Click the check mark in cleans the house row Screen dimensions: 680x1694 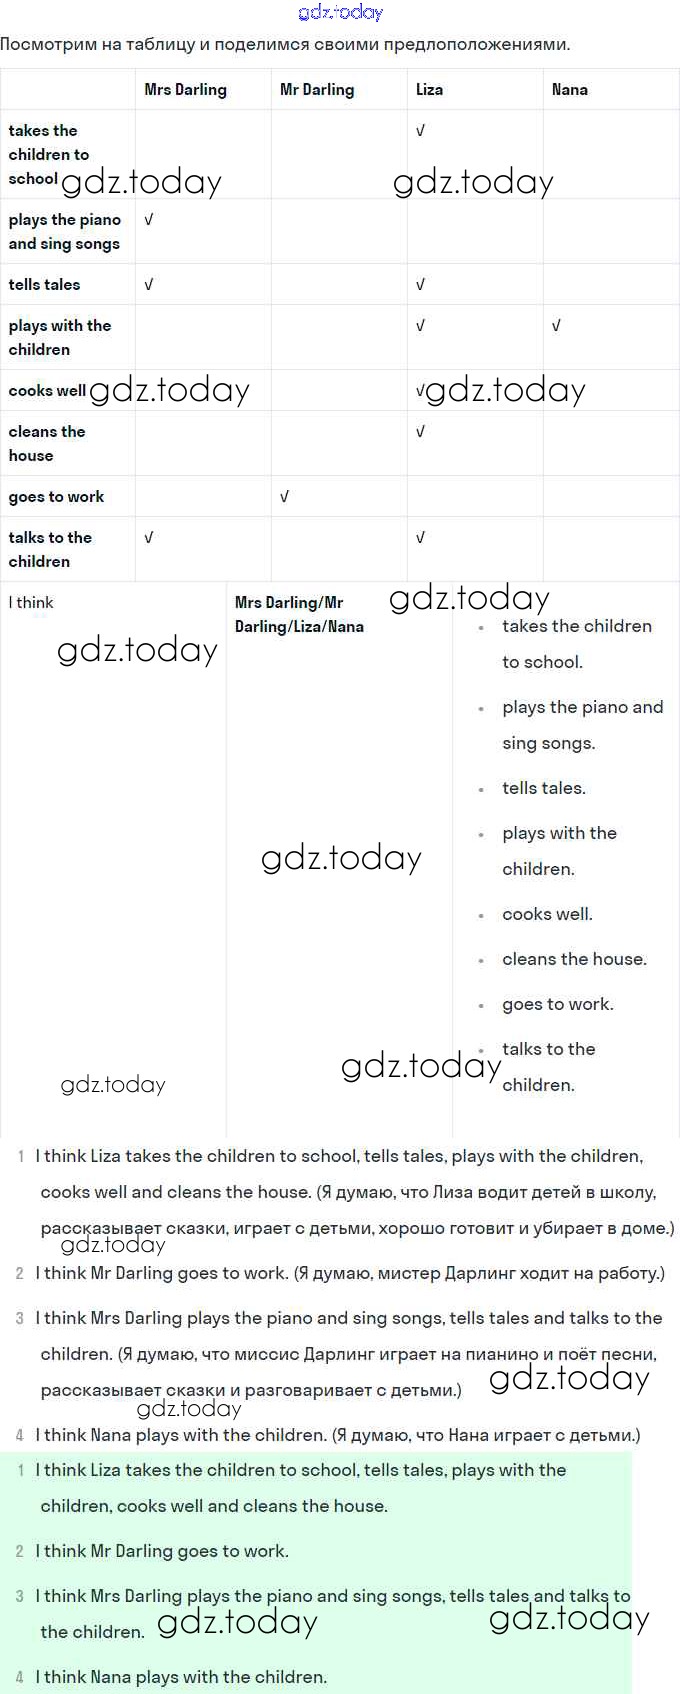click(x=421, y=432)
